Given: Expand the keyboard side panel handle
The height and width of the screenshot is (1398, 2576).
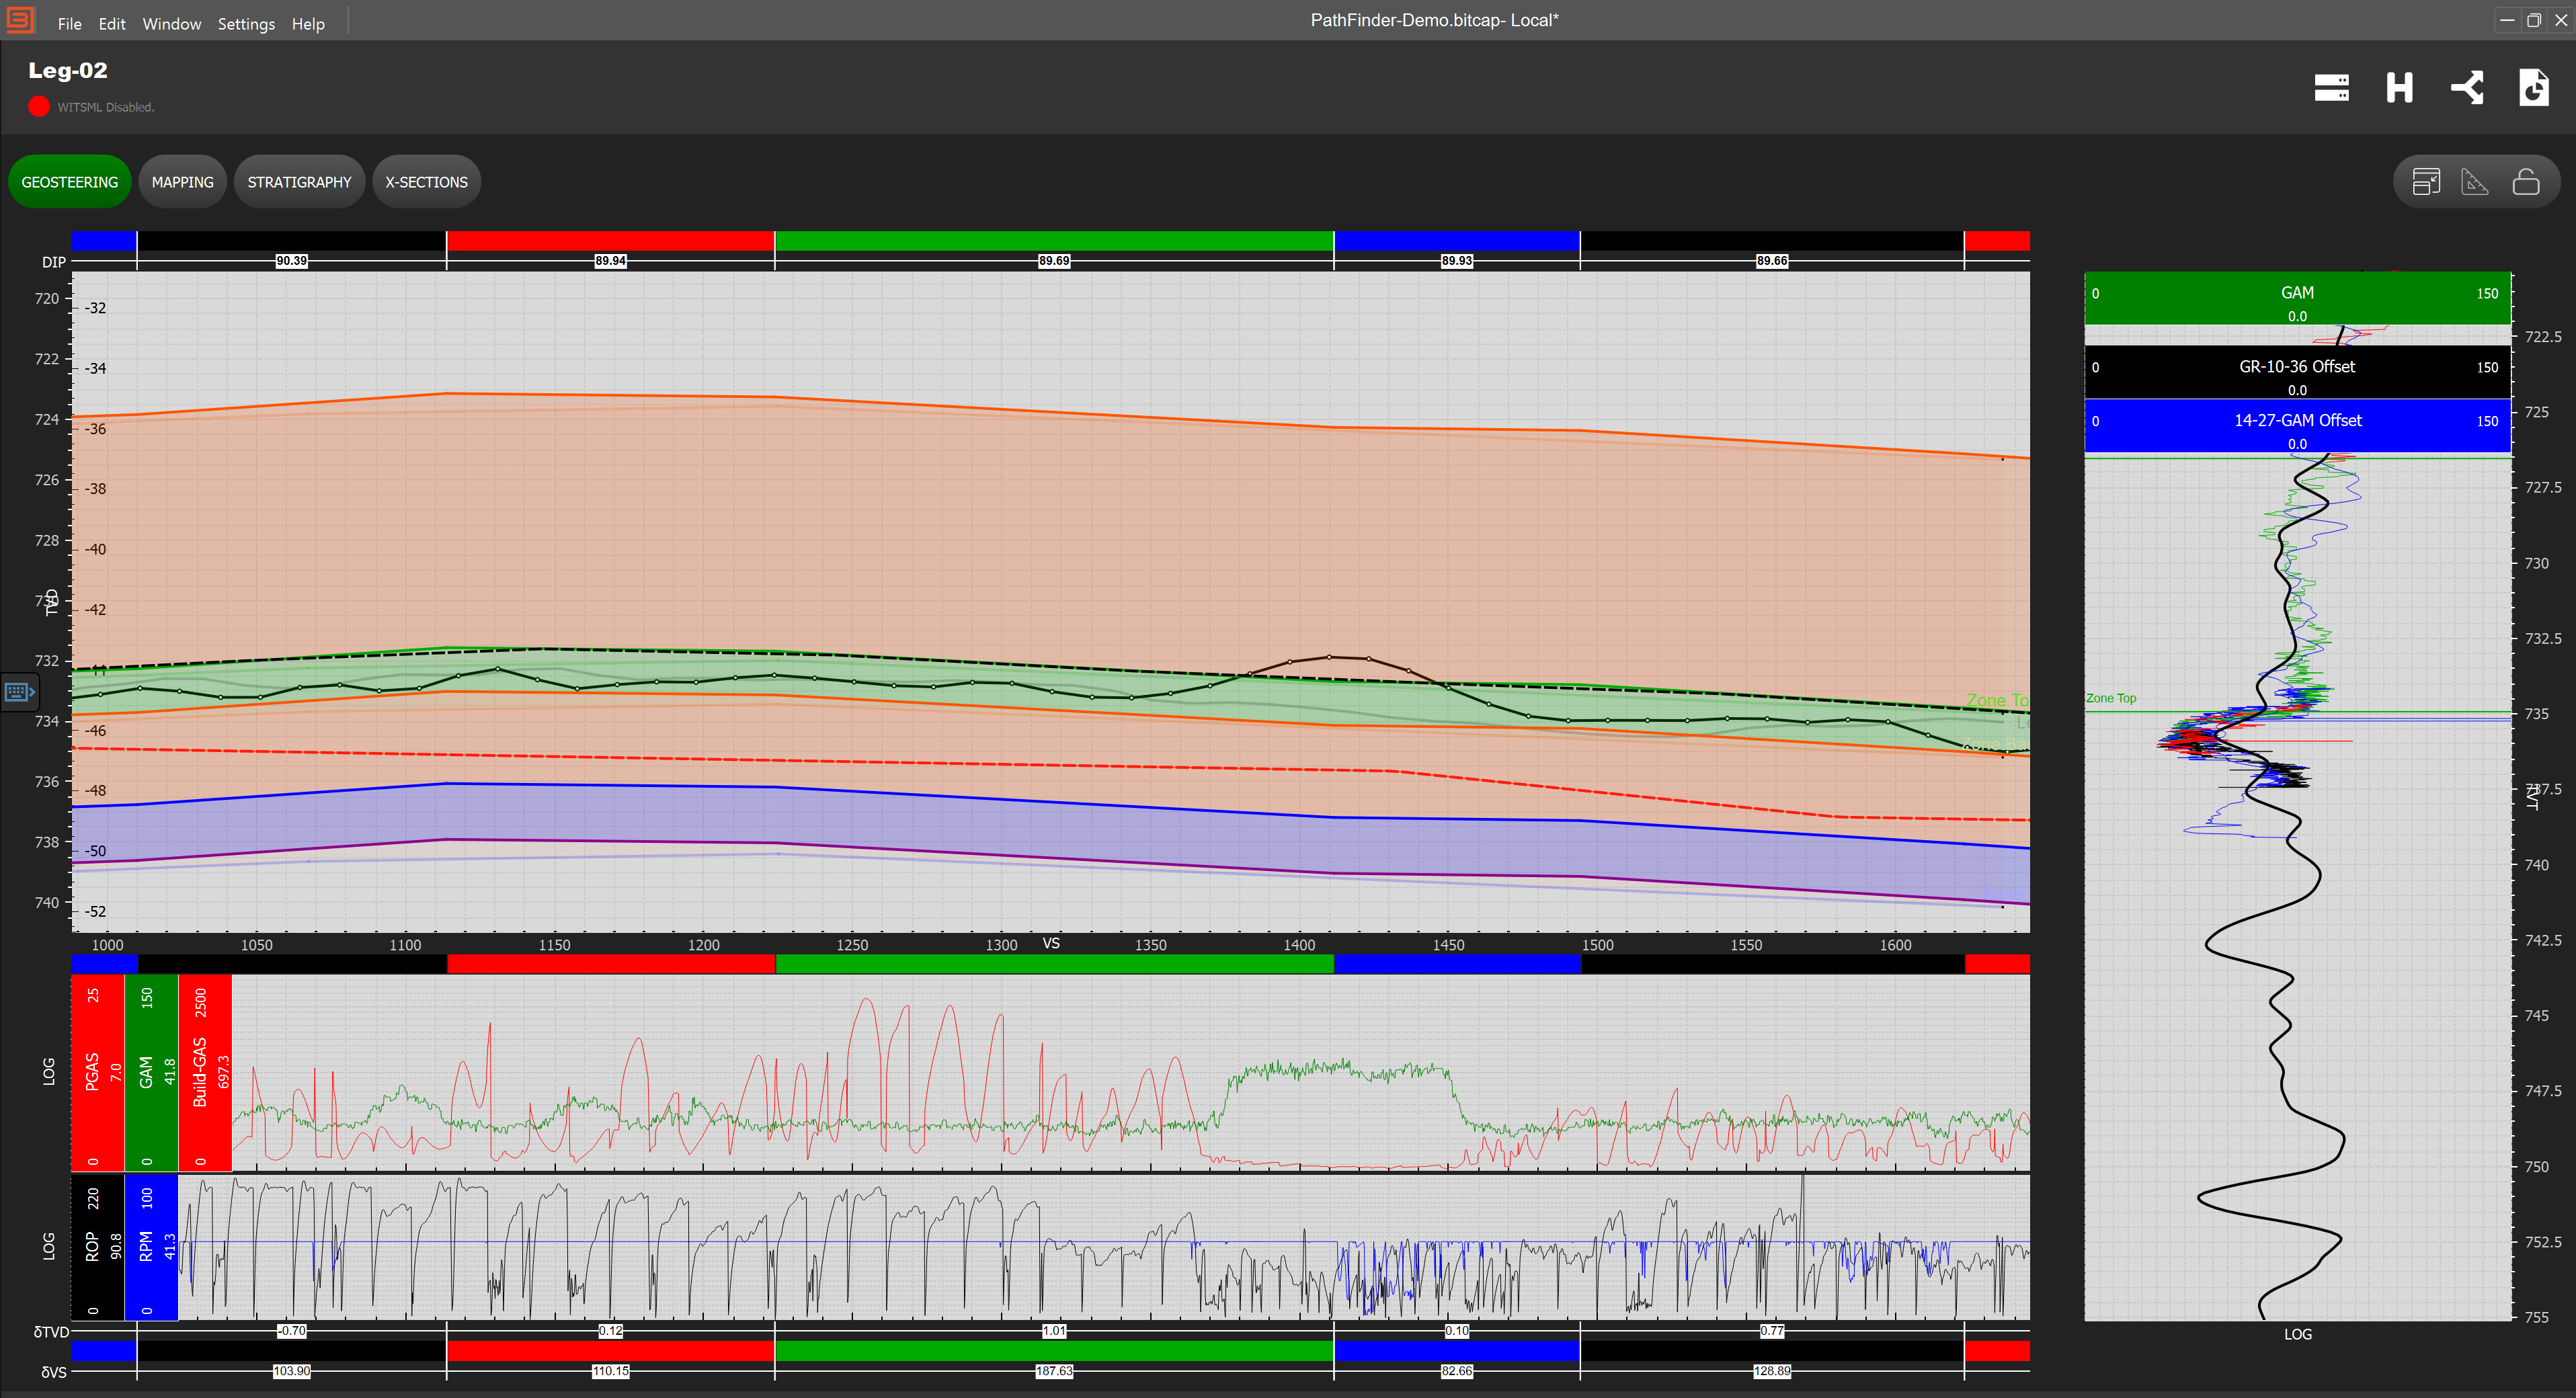Looking at the screenshot, I should coord(19,692).
